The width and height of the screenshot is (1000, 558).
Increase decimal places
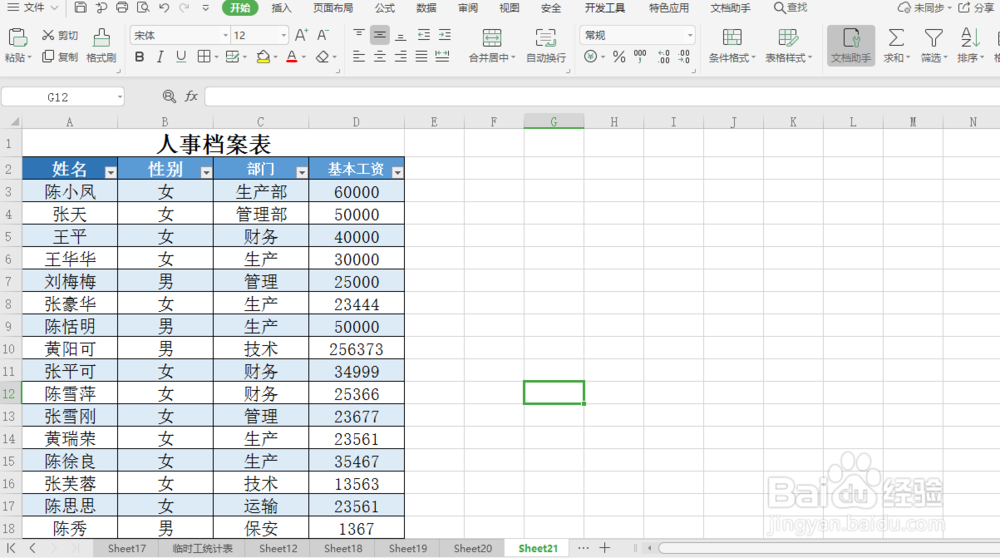click(663, 57)
